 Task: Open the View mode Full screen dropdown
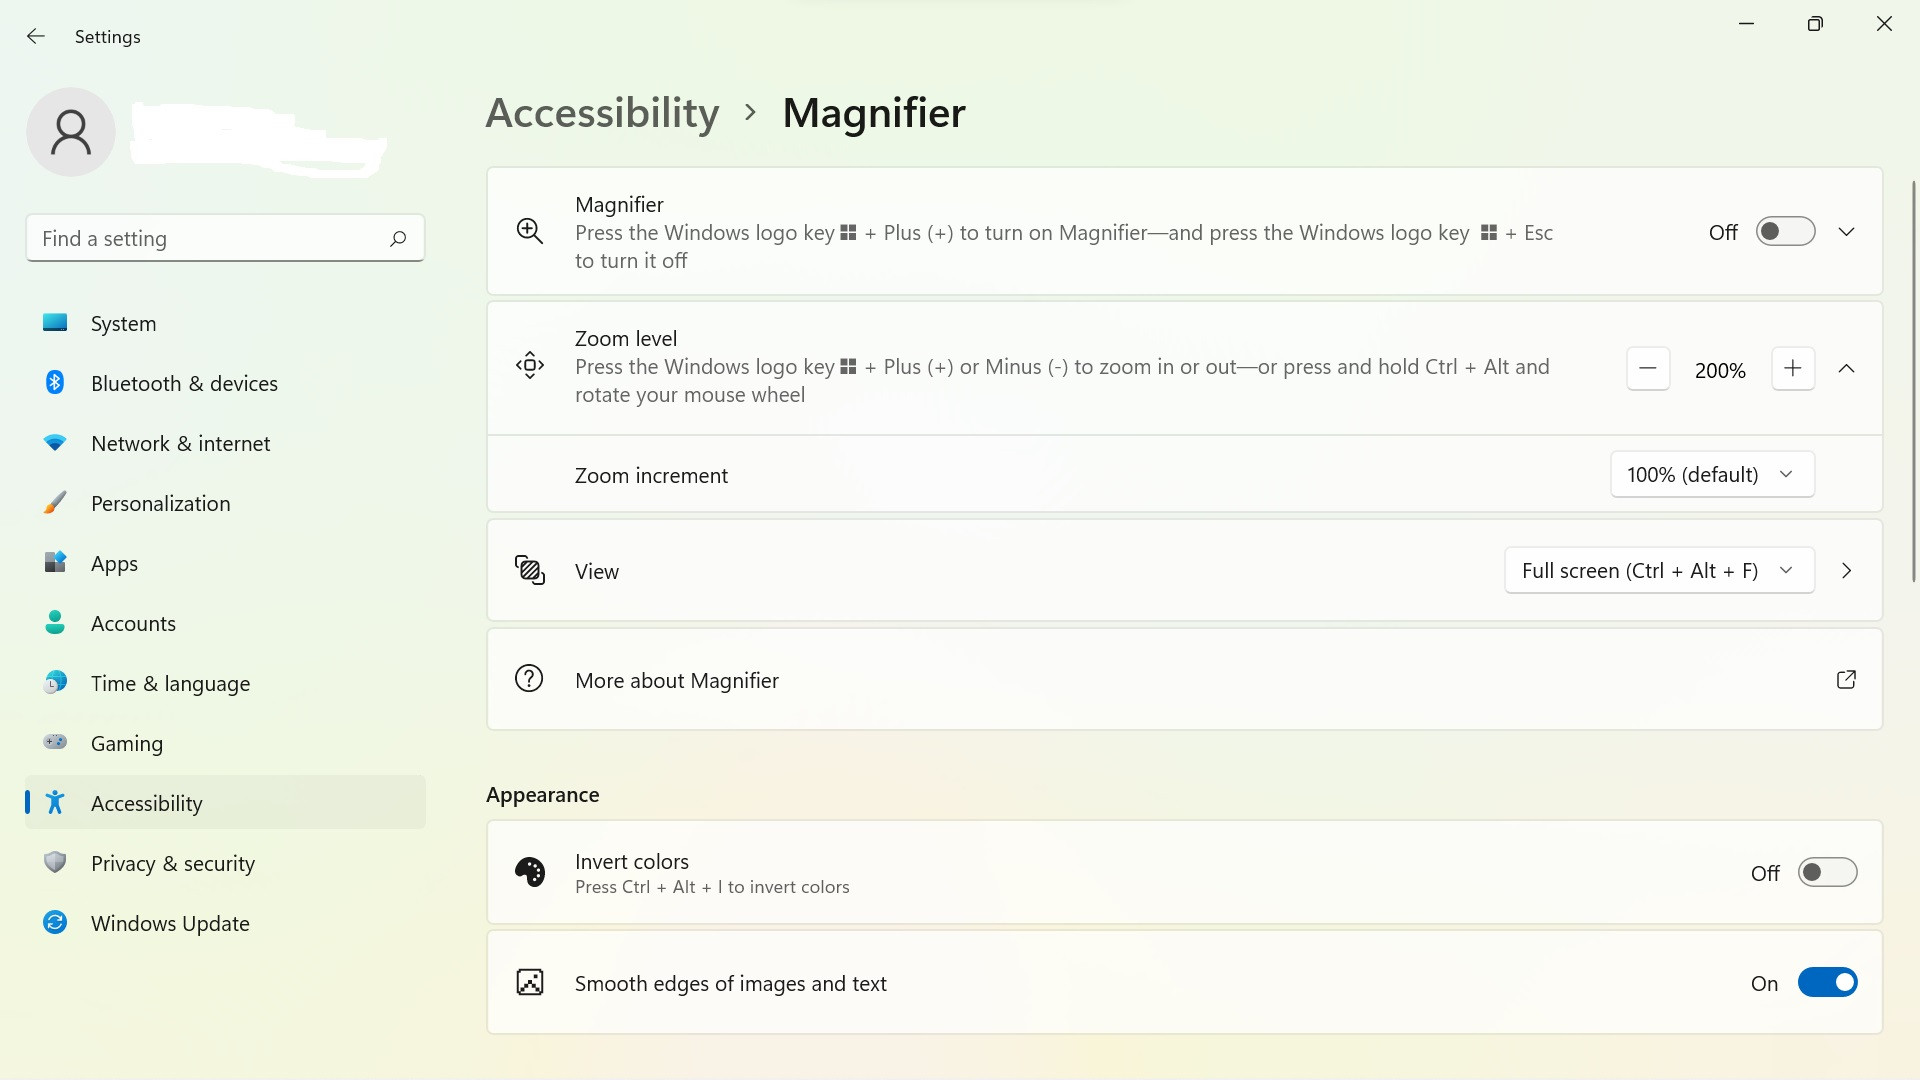(x=1659, y=570)
